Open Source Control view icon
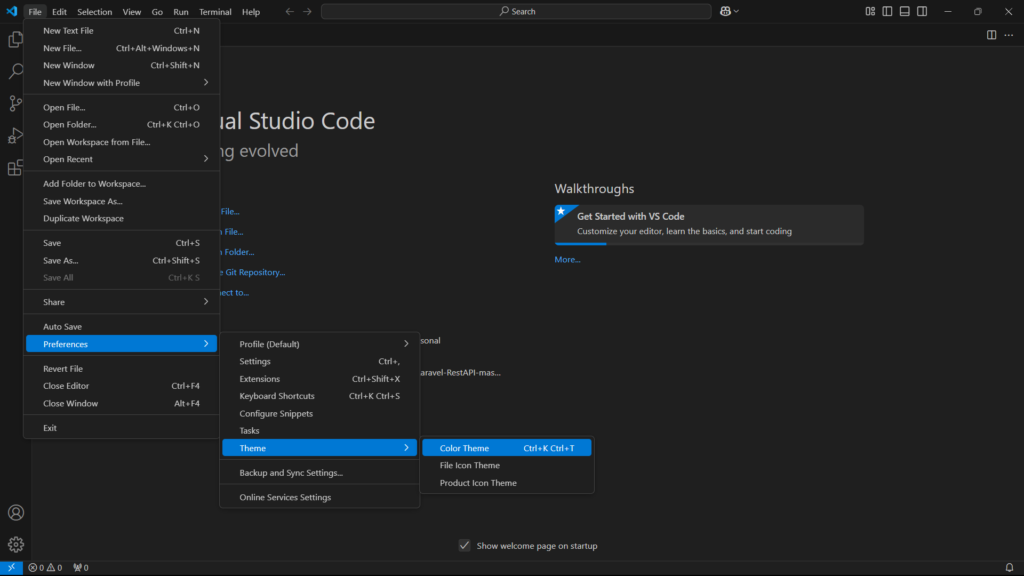 [16, 103]
